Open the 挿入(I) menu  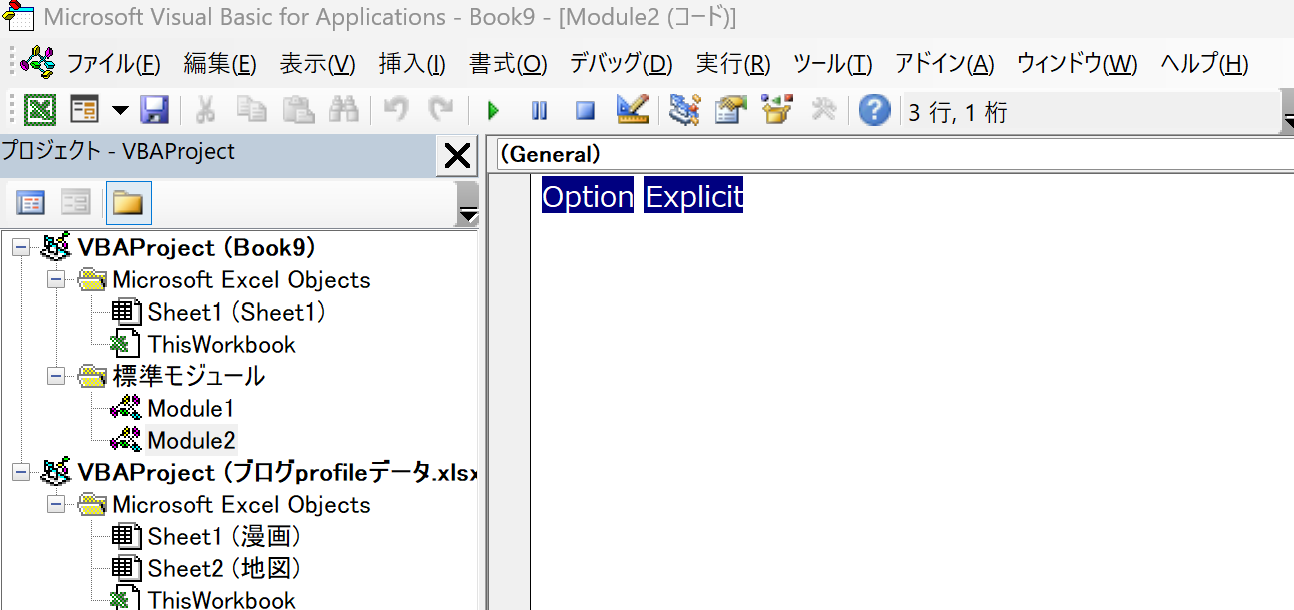click(412, 64)
